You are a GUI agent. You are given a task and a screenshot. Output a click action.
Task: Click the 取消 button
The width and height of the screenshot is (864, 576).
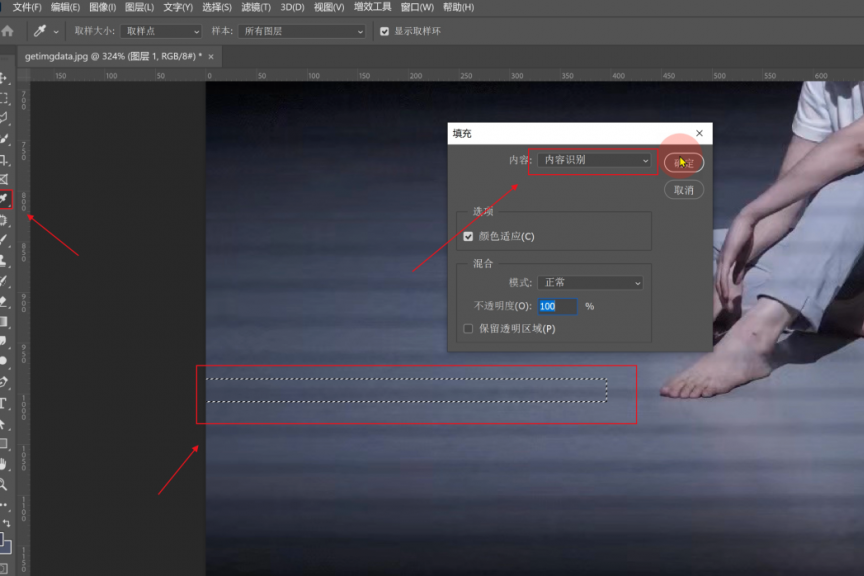point(684,190)
